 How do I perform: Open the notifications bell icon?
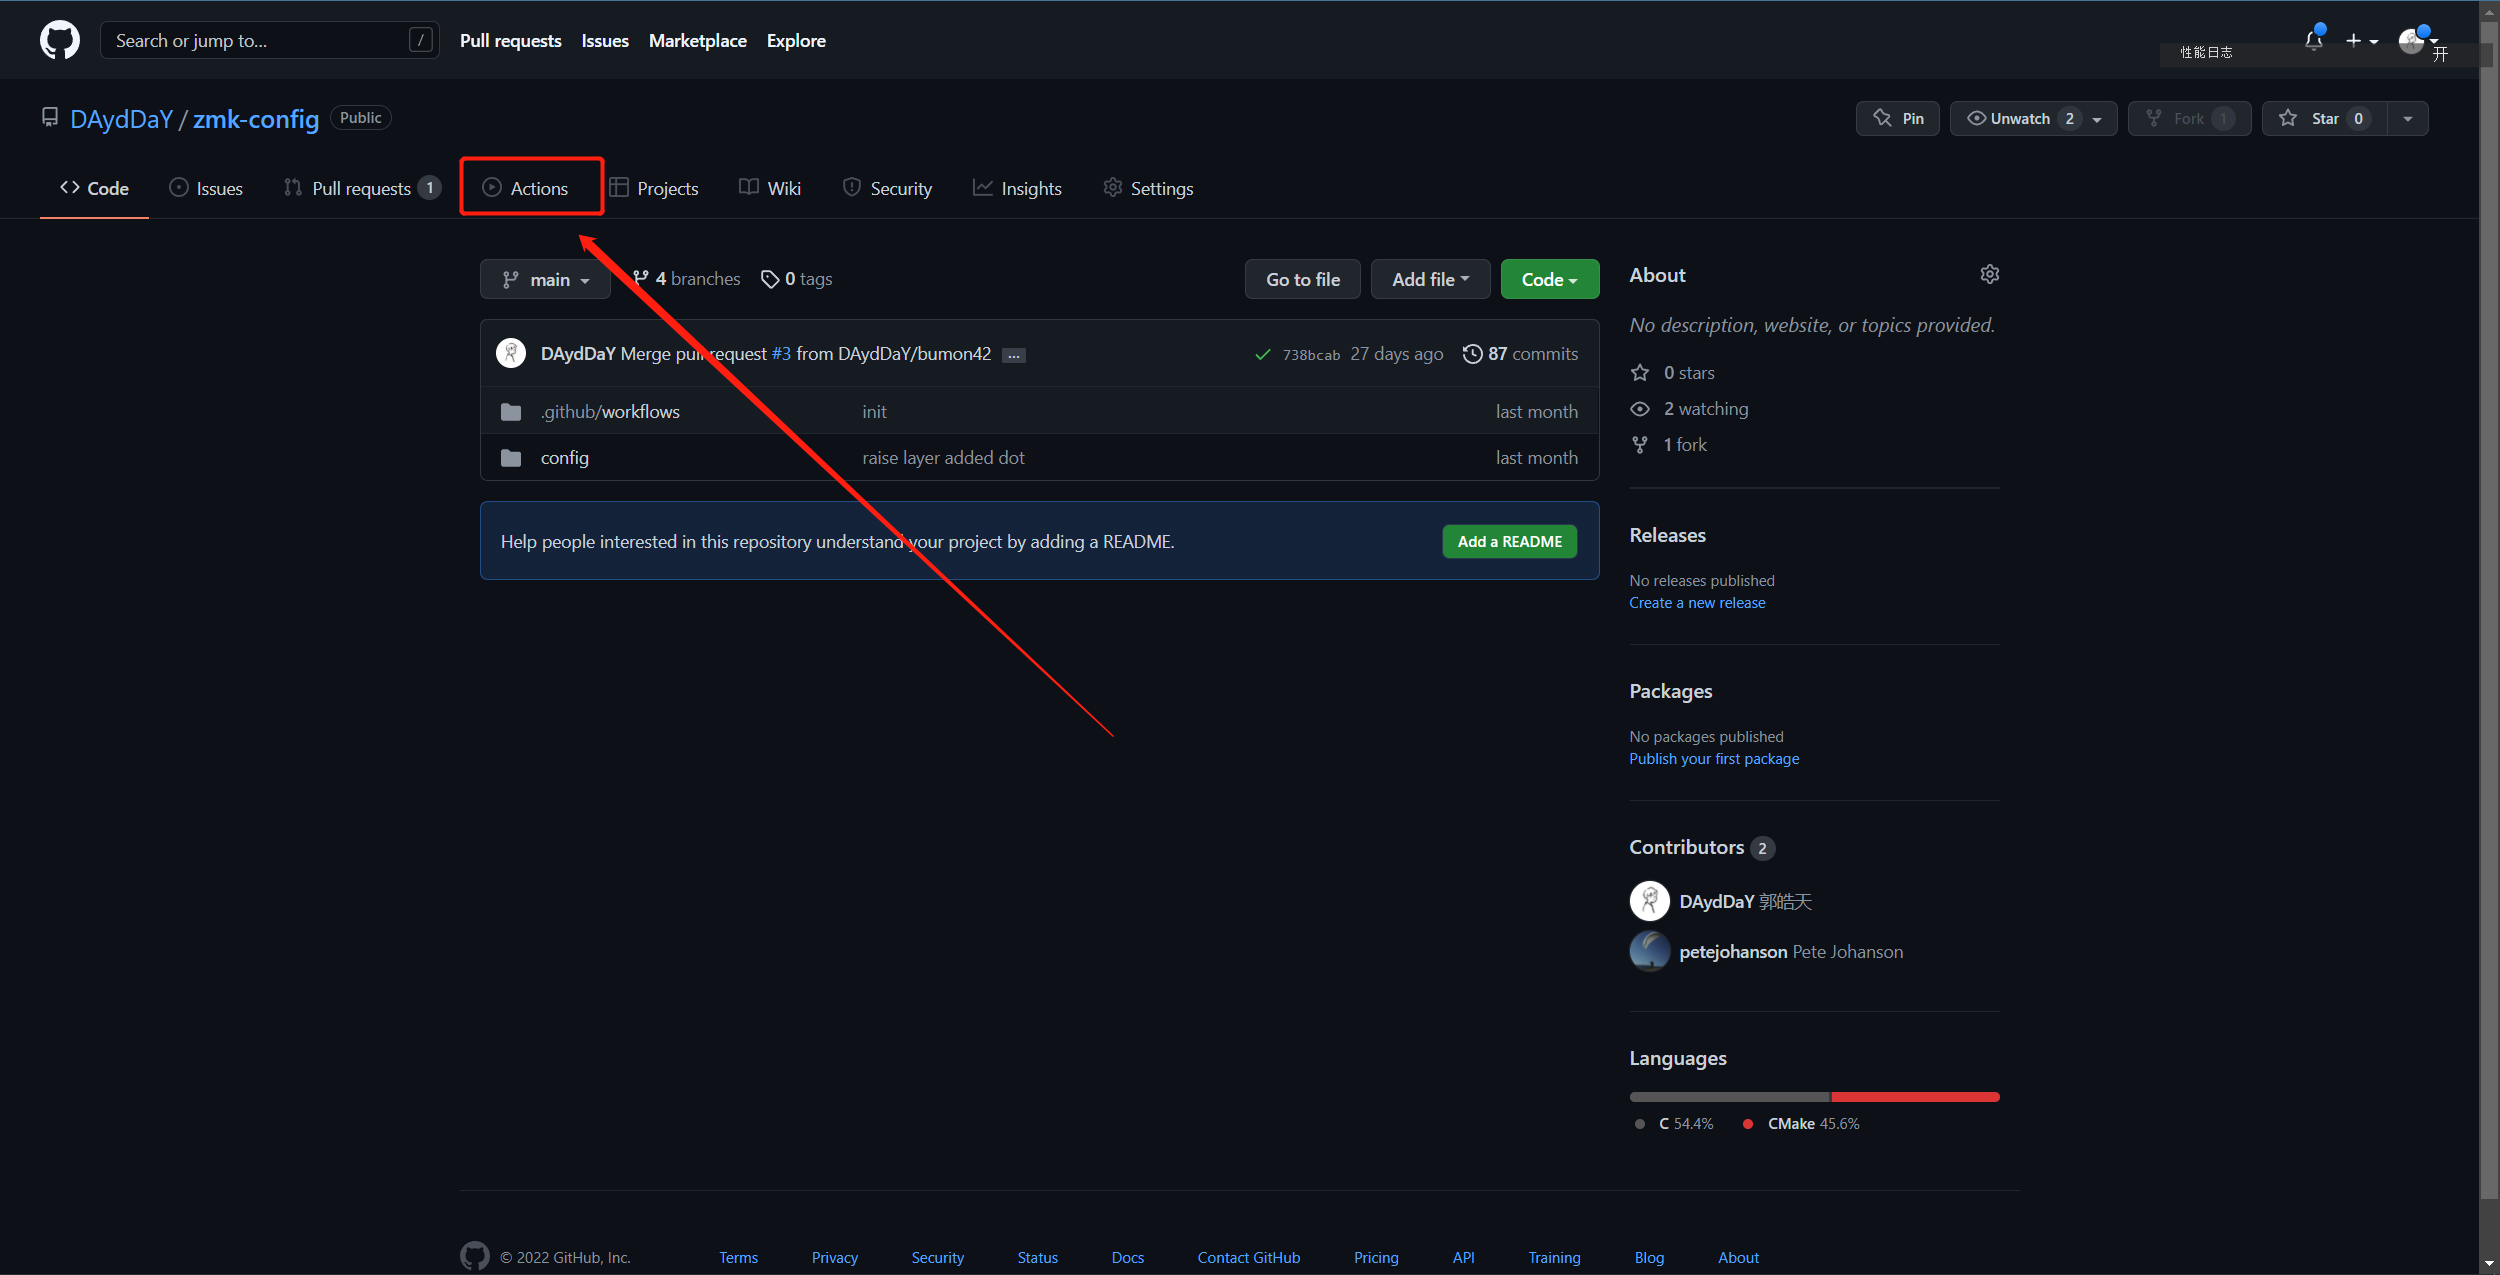(2313, 40)
